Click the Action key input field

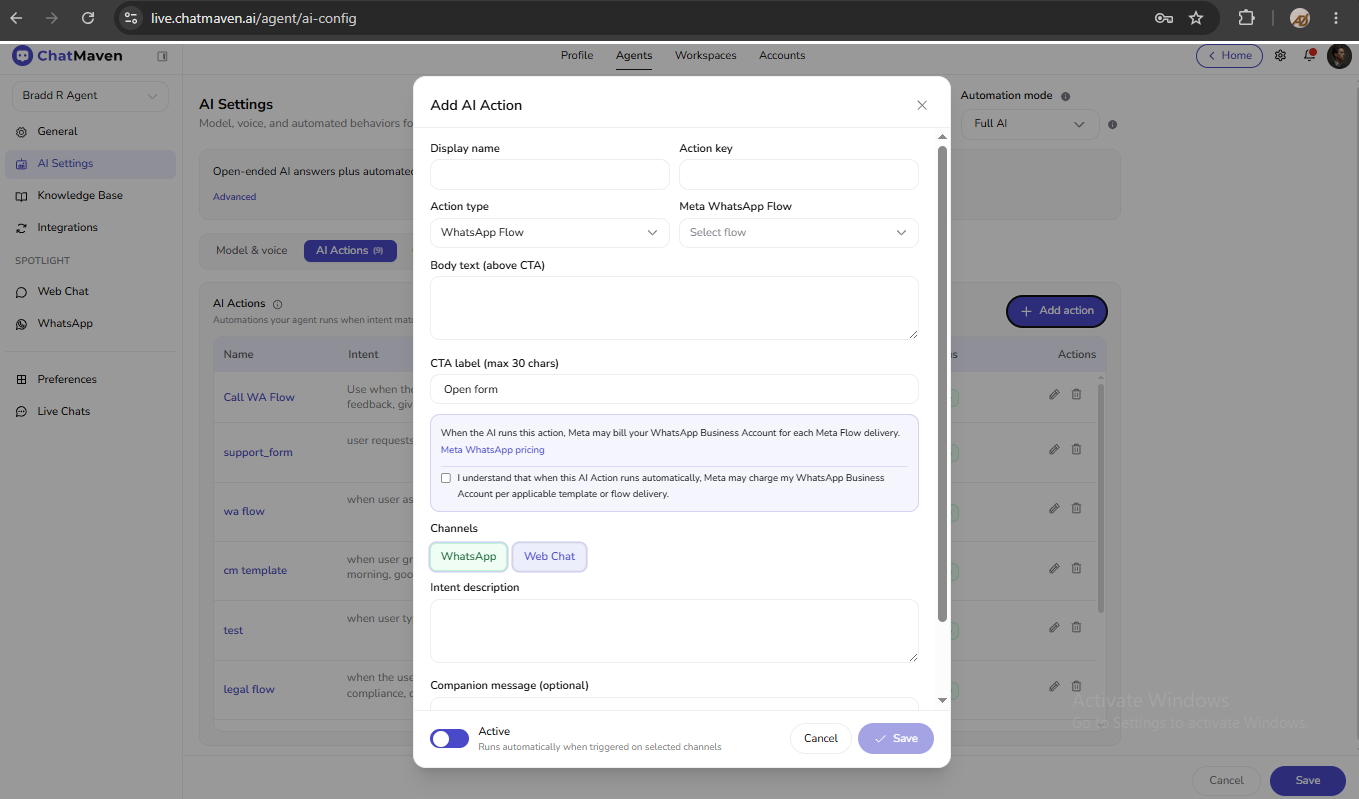click(799, 174)
